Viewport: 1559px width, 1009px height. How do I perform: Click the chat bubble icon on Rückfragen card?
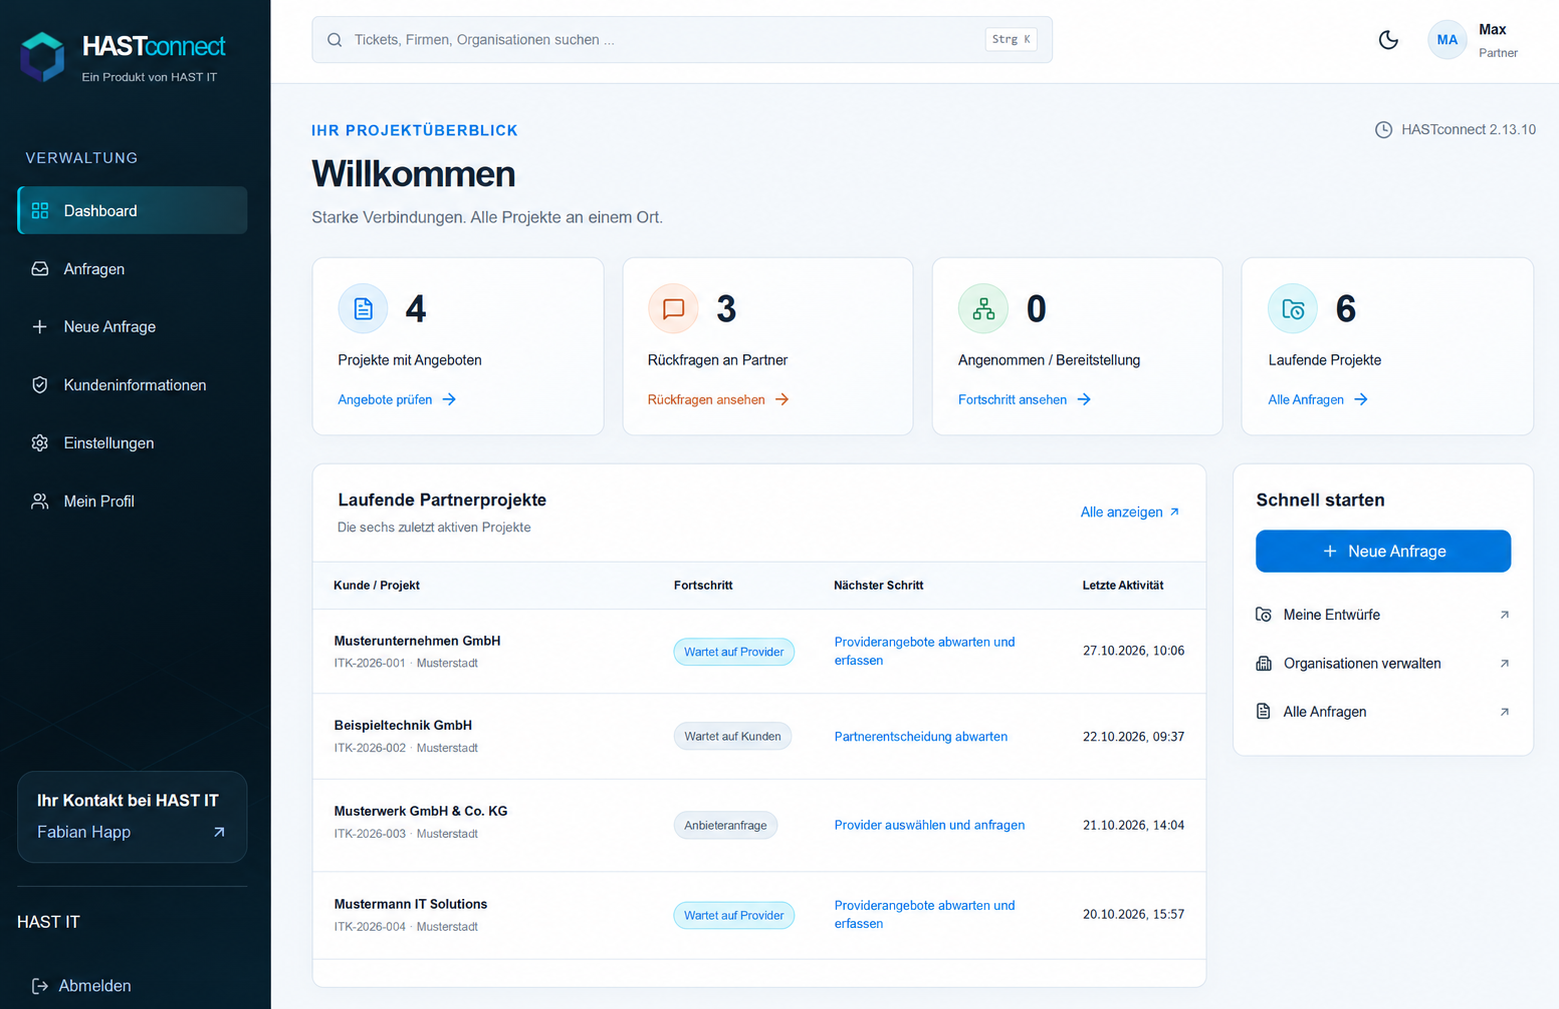click(x=673, y=309)
